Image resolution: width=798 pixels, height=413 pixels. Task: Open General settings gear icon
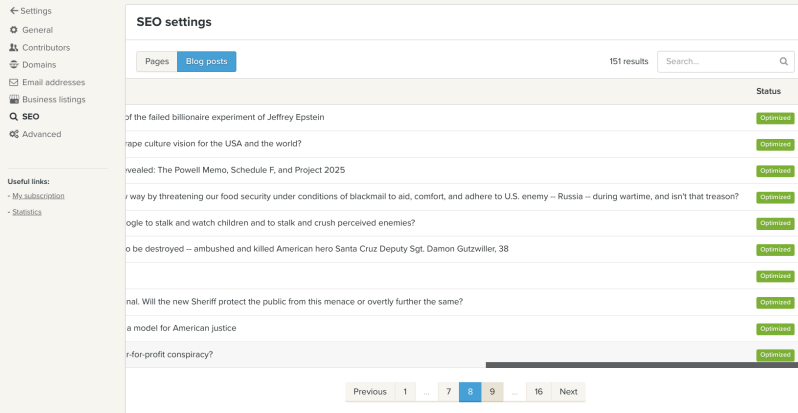click(x=13, y=30)
